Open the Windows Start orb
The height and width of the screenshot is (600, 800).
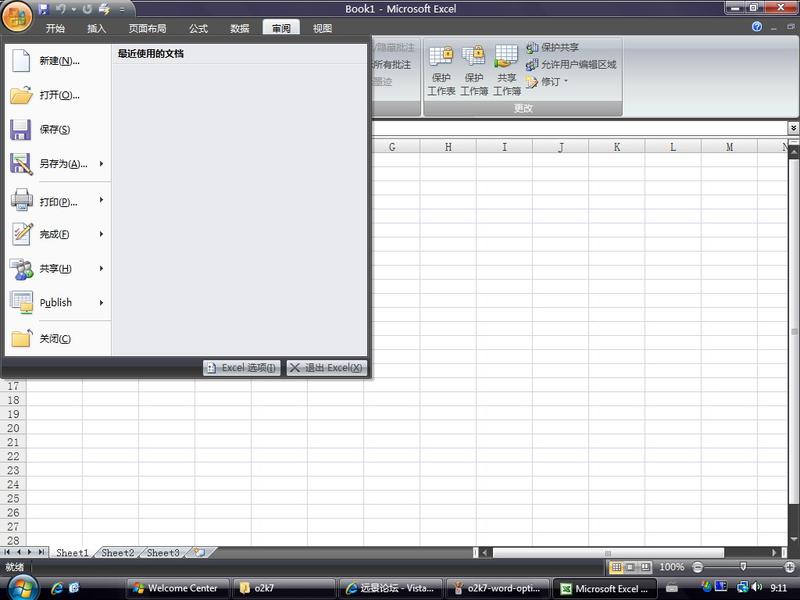click(21, 587)
